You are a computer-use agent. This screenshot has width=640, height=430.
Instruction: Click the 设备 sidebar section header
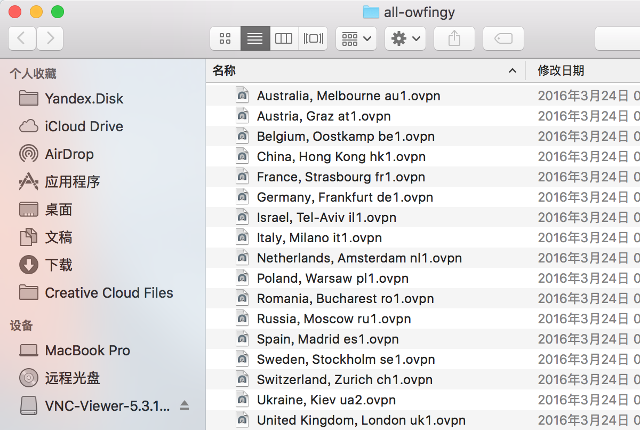point(21,325)
